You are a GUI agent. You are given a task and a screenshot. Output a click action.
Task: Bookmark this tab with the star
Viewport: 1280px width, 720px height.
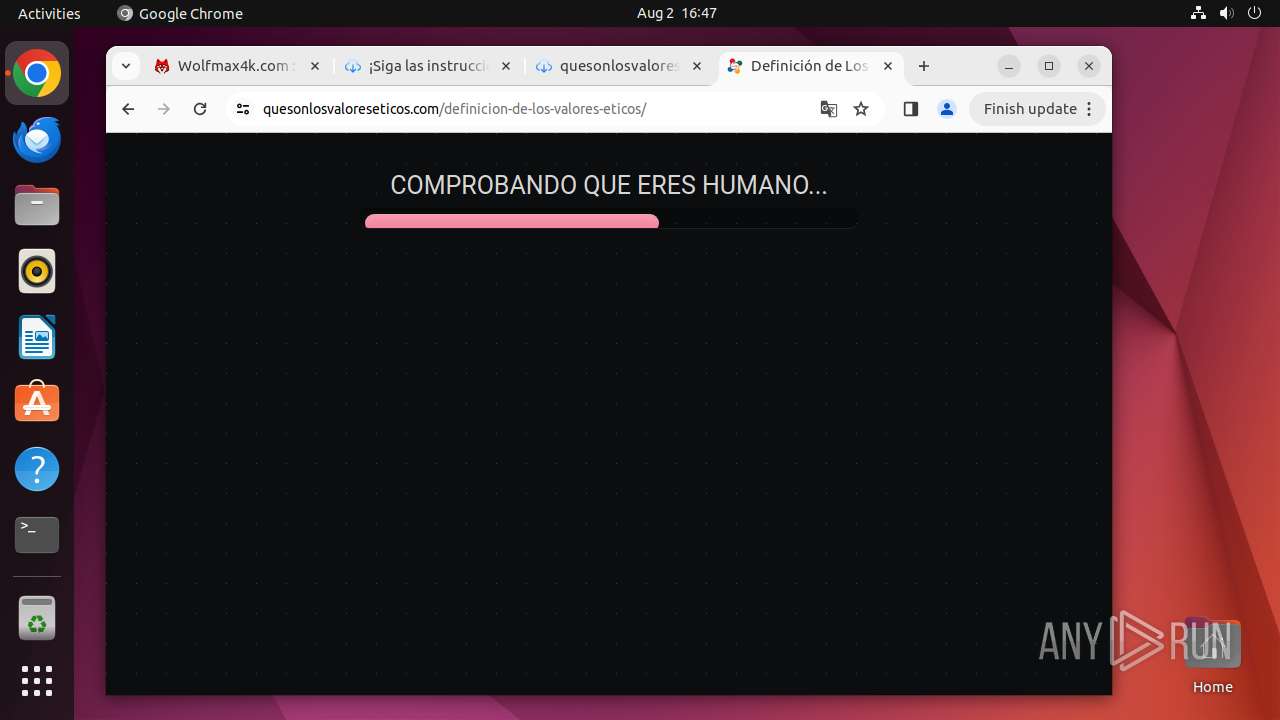pyautogui.click(x=861, y=109)
